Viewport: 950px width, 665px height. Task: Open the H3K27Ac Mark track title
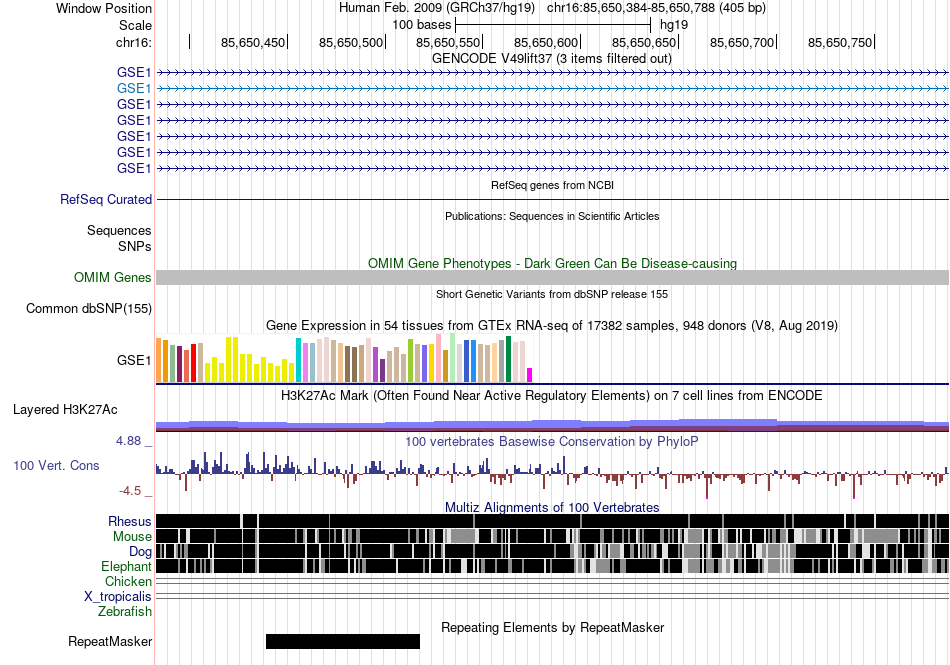[551, 395]
